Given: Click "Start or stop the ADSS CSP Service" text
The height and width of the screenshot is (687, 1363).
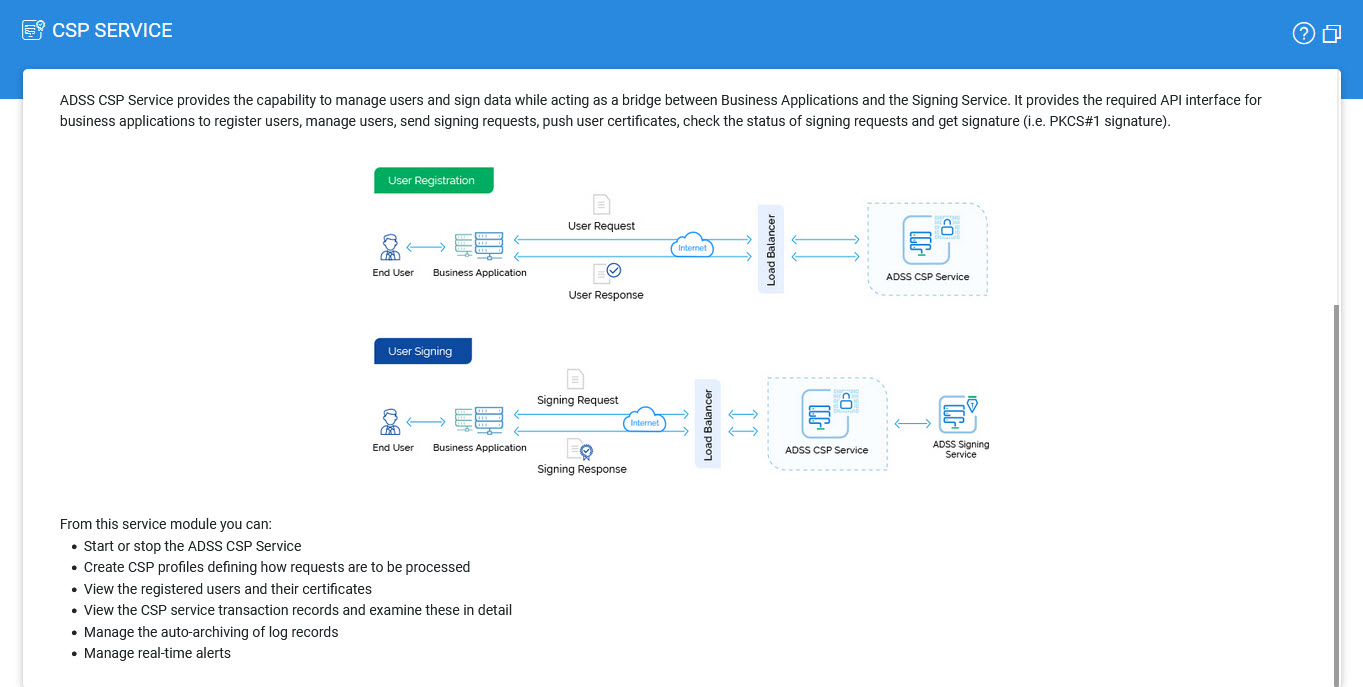Looking at the screenshot, I should [192, 546].
